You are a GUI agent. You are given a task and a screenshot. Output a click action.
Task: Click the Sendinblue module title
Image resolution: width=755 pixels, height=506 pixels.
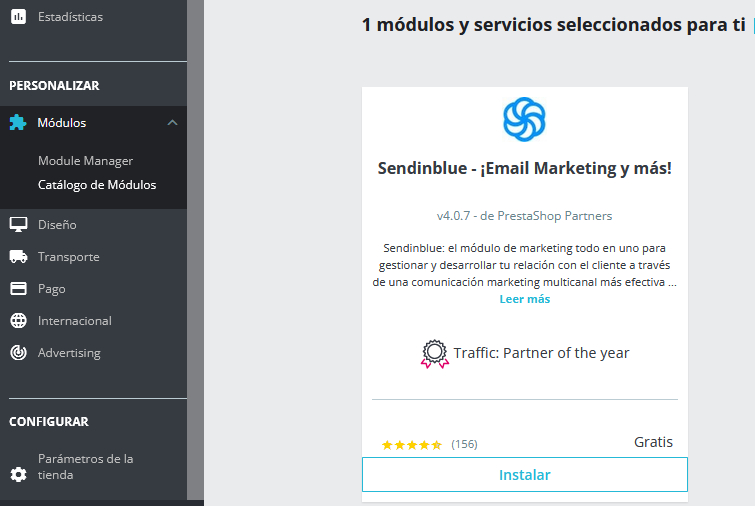[524, 168]
